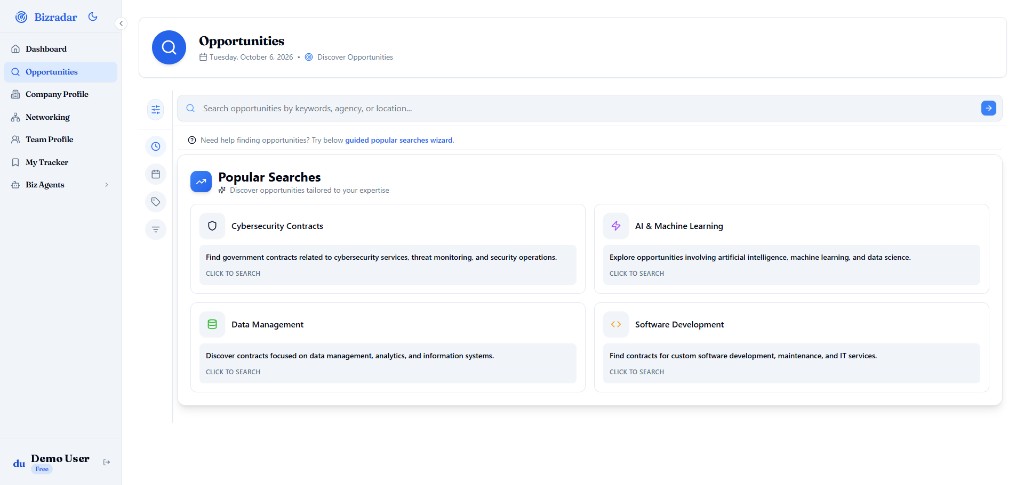Open Company Profile from the sidebar
Screen dimensions: 1024x485
tap(60, 95)
